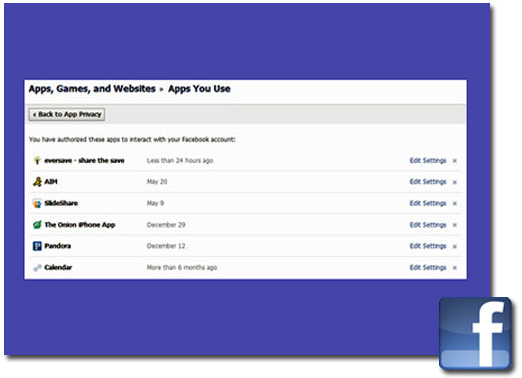Click Apps, Games, and Websites breadcrumb
522x378 pixels.
tap(92, 89)
